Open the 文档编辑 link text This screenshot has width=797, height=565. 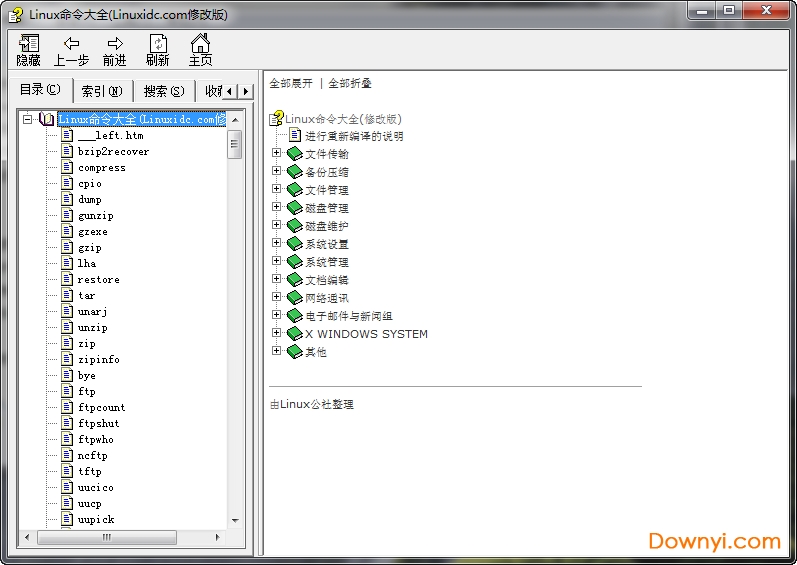327,280
